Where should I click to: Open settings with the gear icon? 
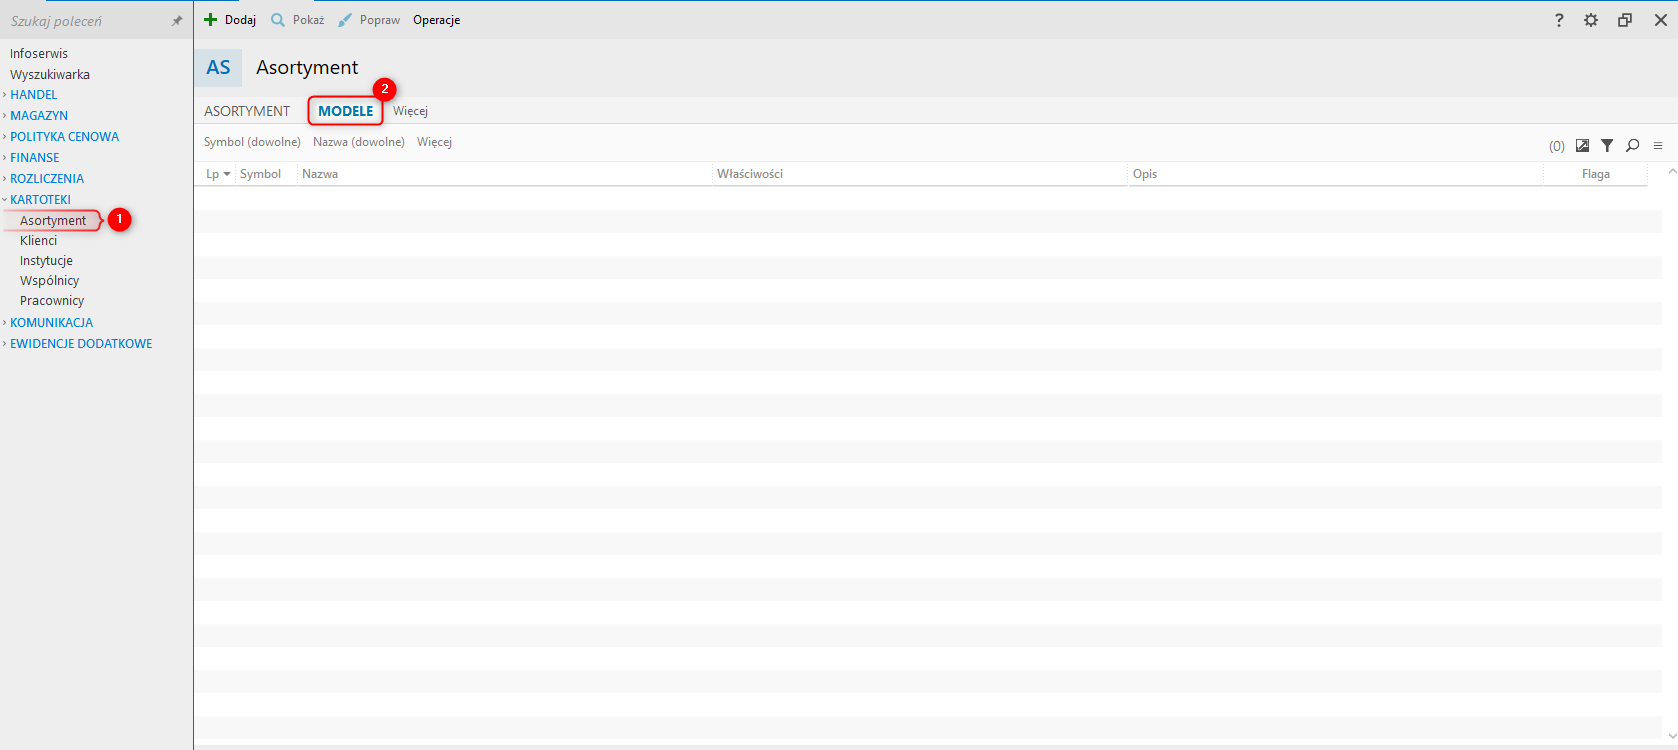[1591, 20]
